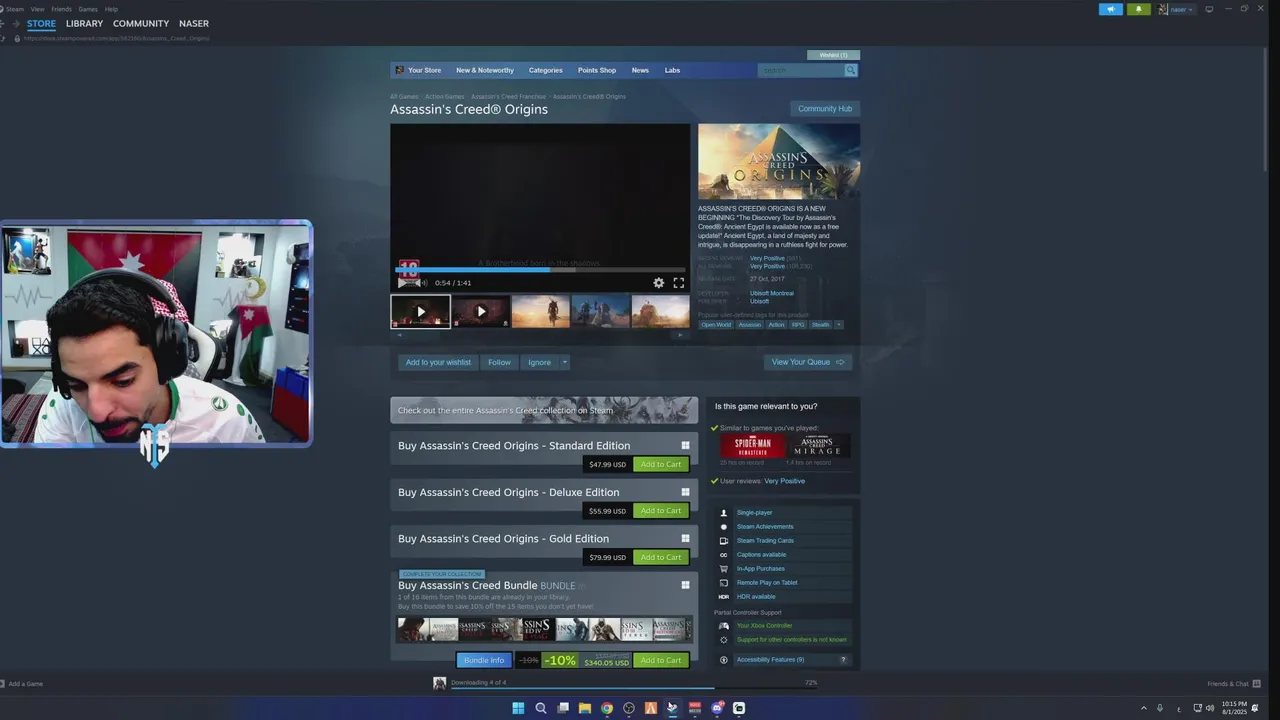Click the Xbox Controller gamepad icon
The width and height of the screenshot is (1280, 720).
click(x=724, y=626)
